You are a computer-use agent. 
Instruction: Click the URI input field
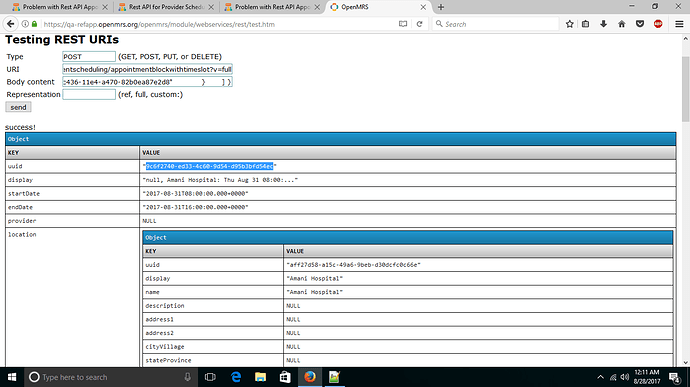147,69
